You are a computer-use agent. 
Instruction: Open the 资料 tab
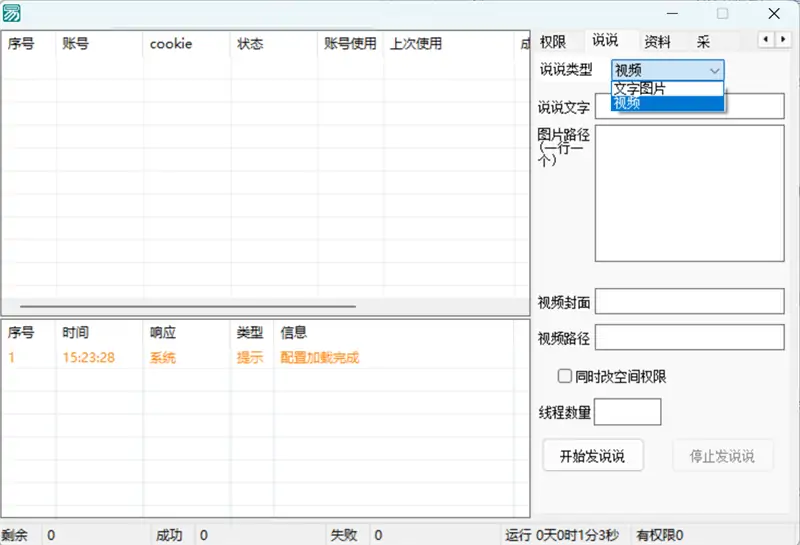point(657,42)
